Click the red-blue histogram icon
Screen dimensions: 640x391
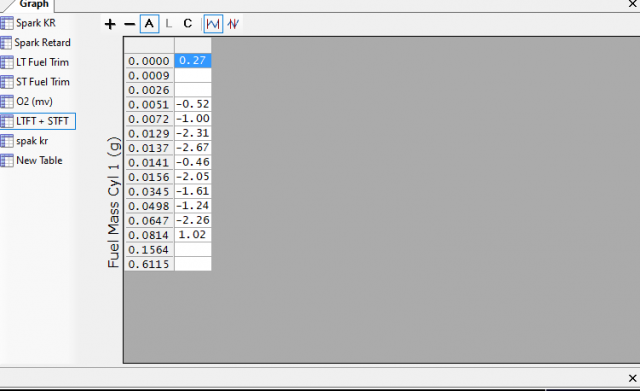point(233,24)
